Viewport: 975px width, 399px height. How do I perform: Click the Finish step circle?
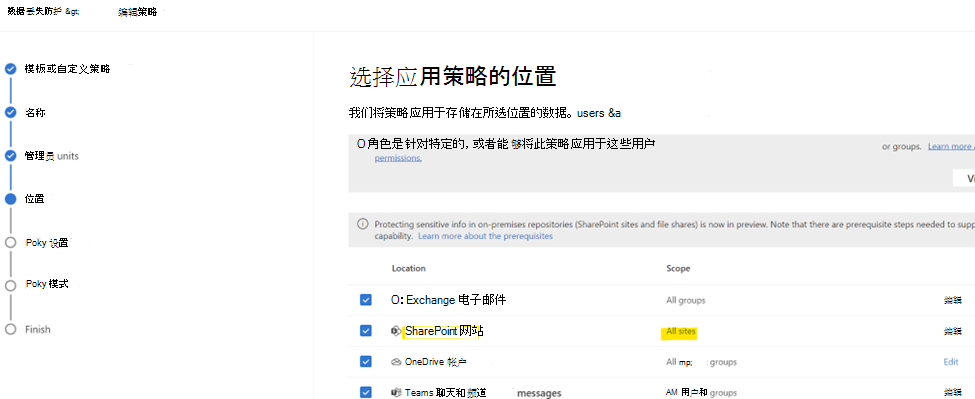(11, 329)
